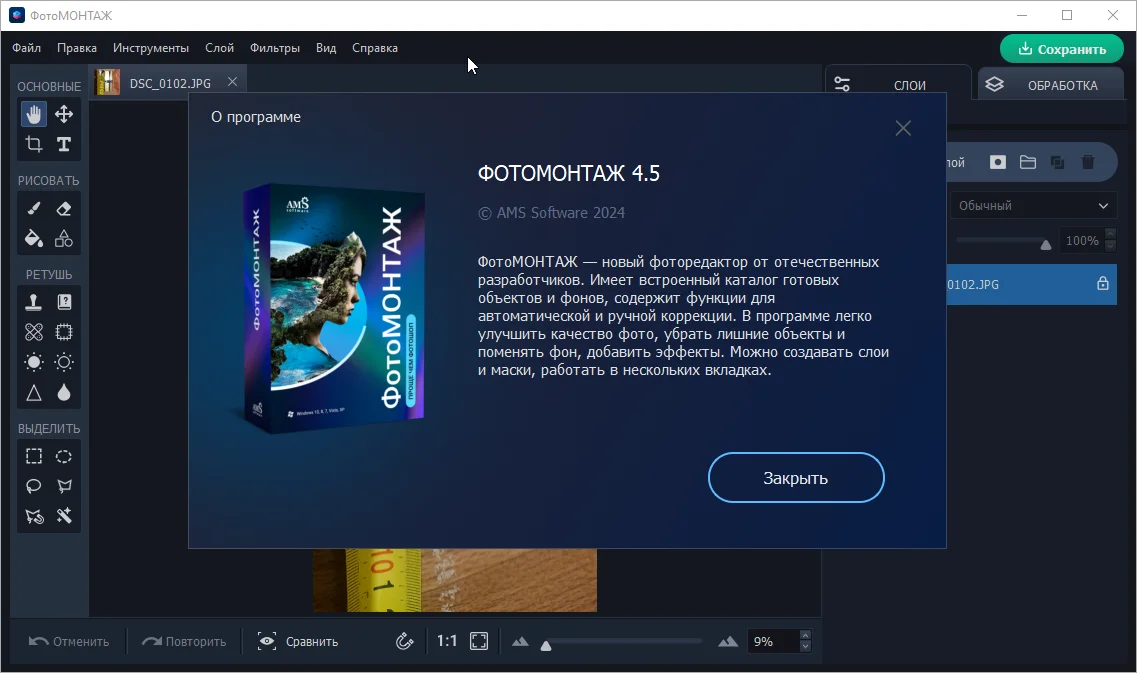
Task: Activate the Eraser tool
Action: (x=64, y=208)
